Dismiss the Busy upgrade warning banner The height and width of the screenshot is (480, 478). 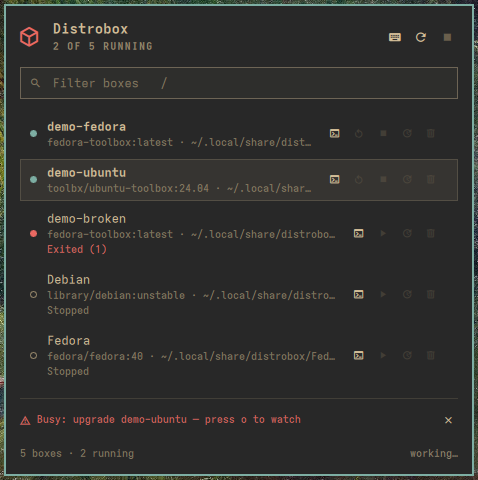tap(448, 420)
